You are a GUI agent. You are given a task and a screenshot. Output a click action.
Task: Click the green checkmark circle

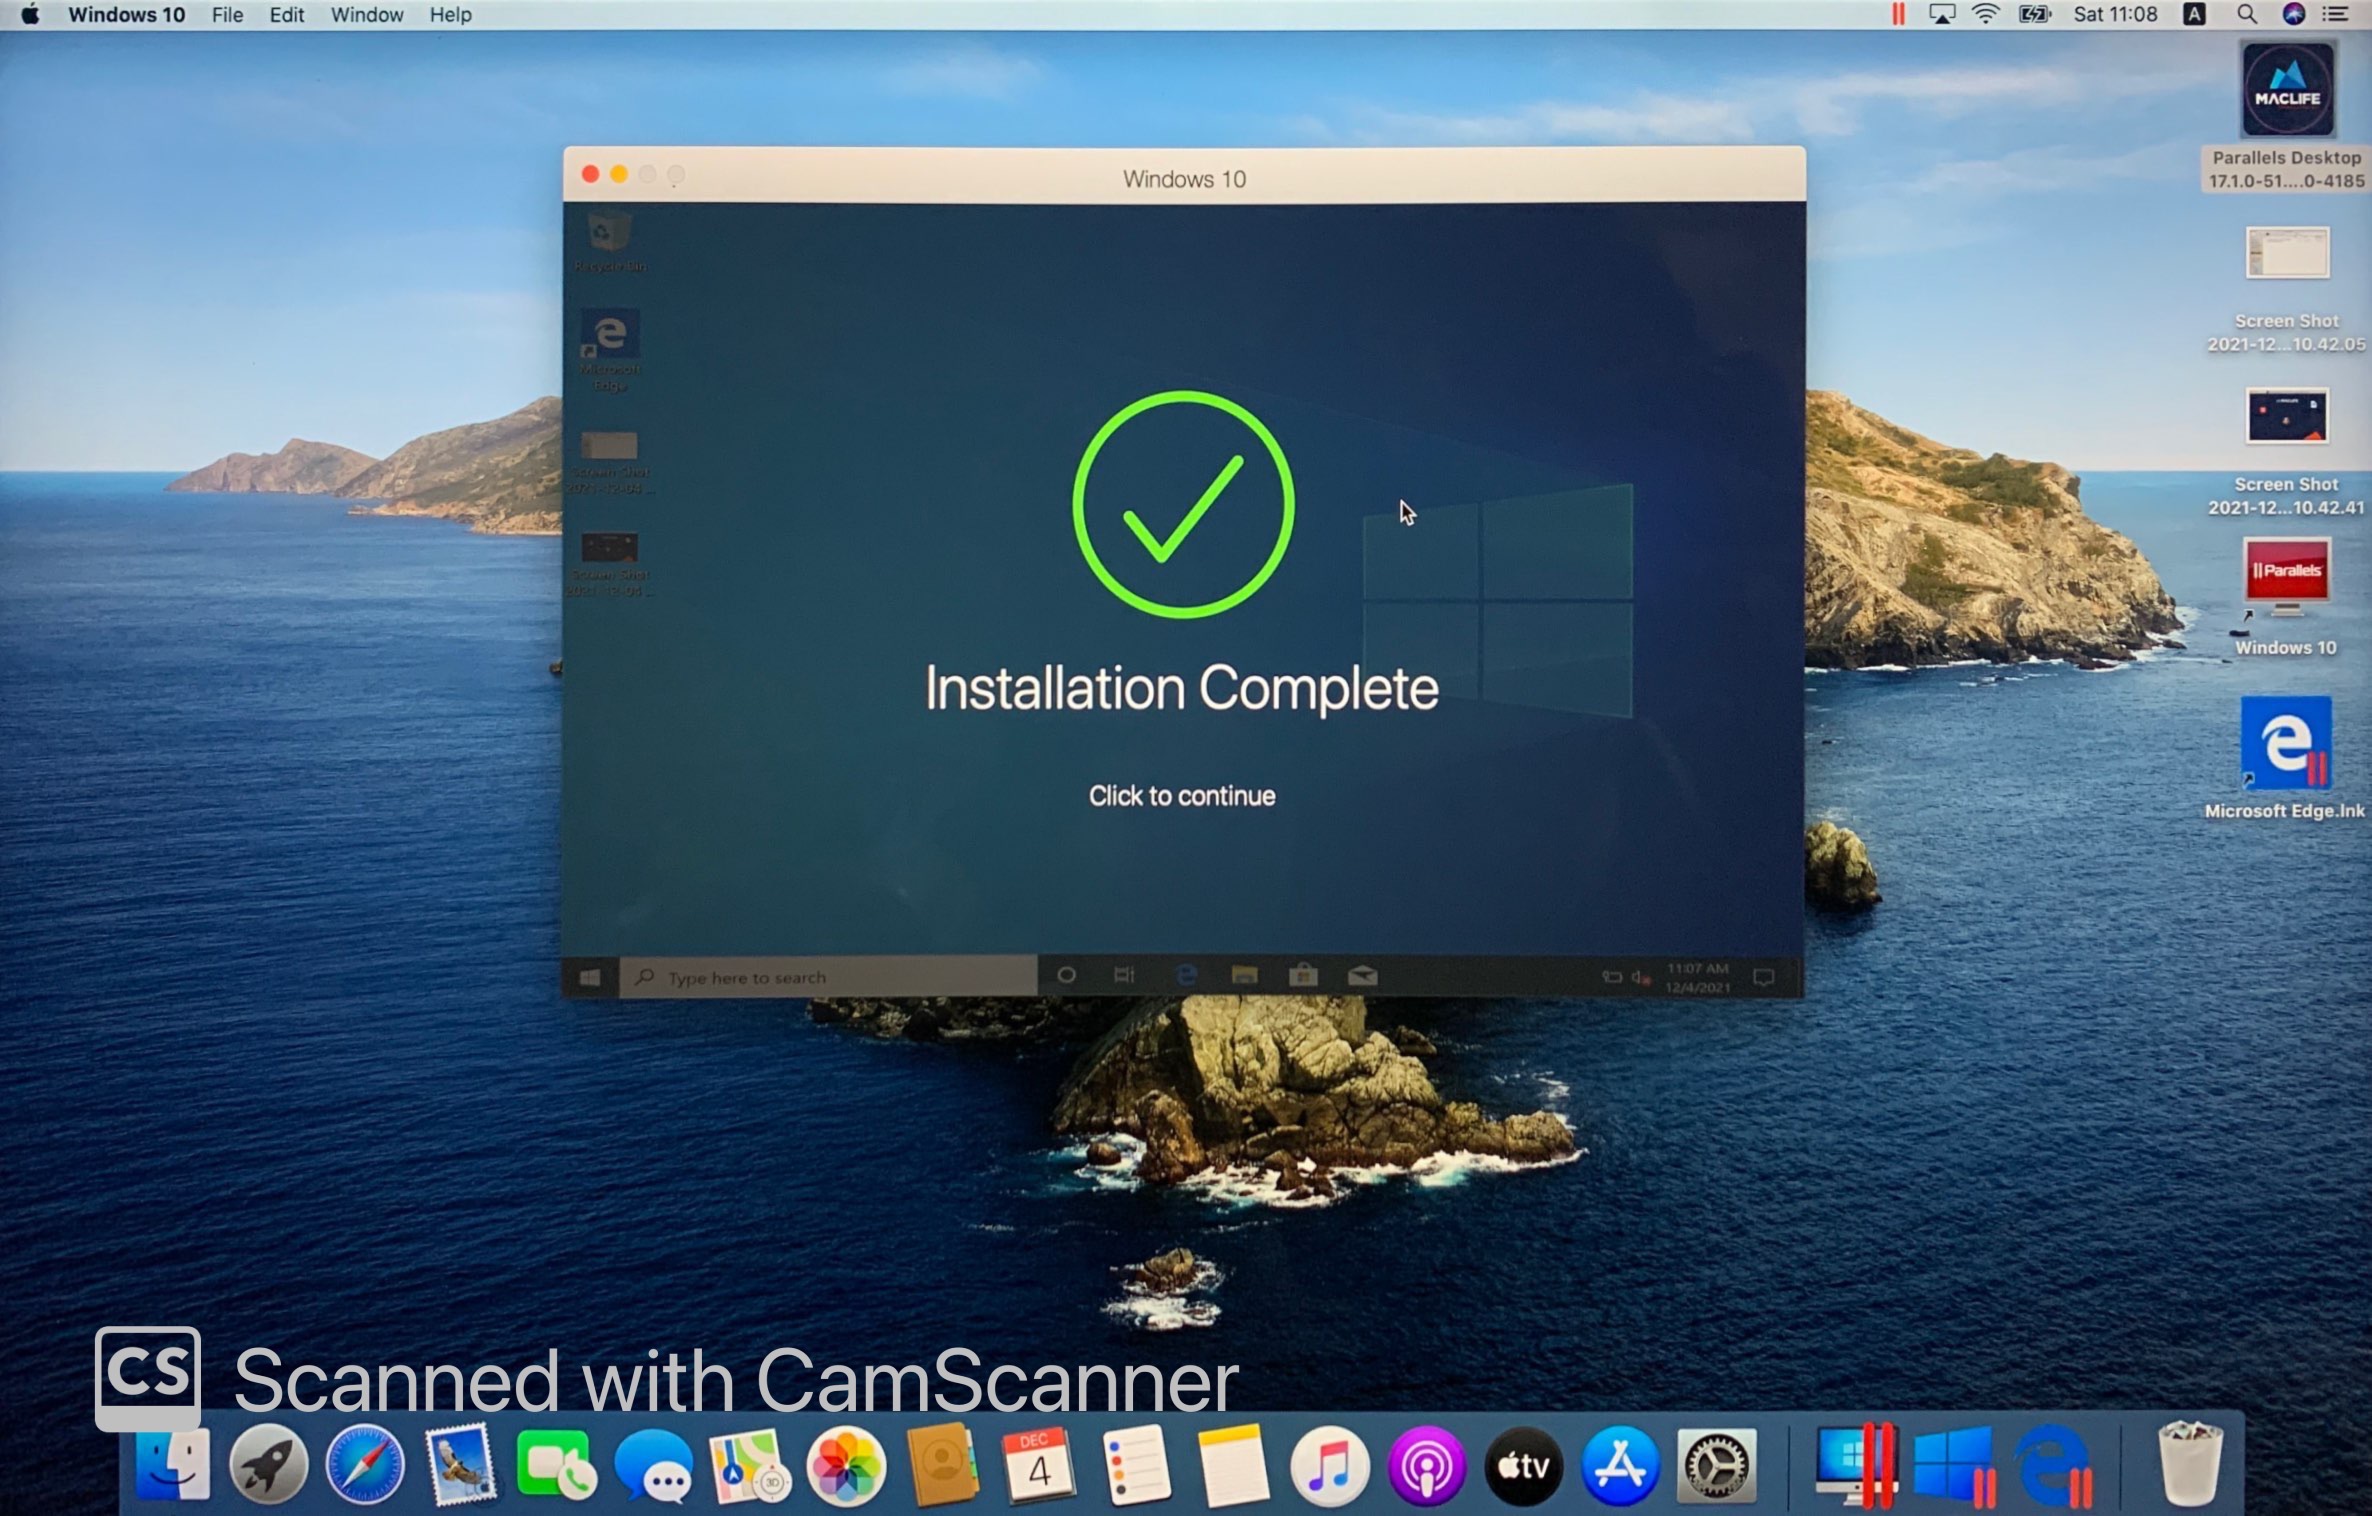[1183, 505]
